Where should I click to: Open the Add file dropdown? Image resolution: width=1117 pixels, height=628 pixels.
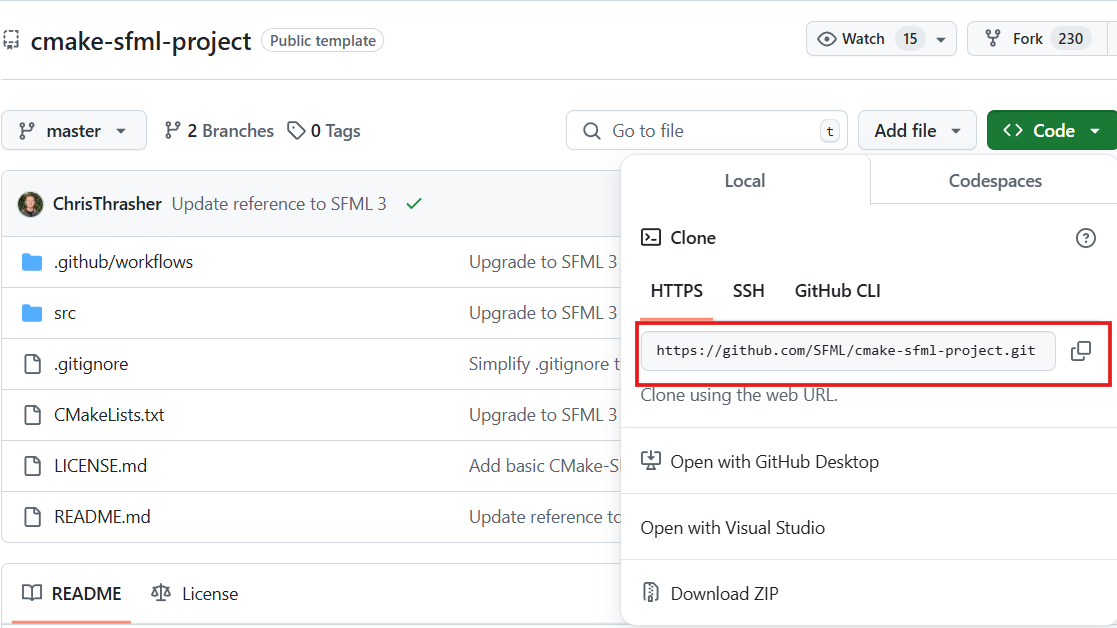[917, 130]
